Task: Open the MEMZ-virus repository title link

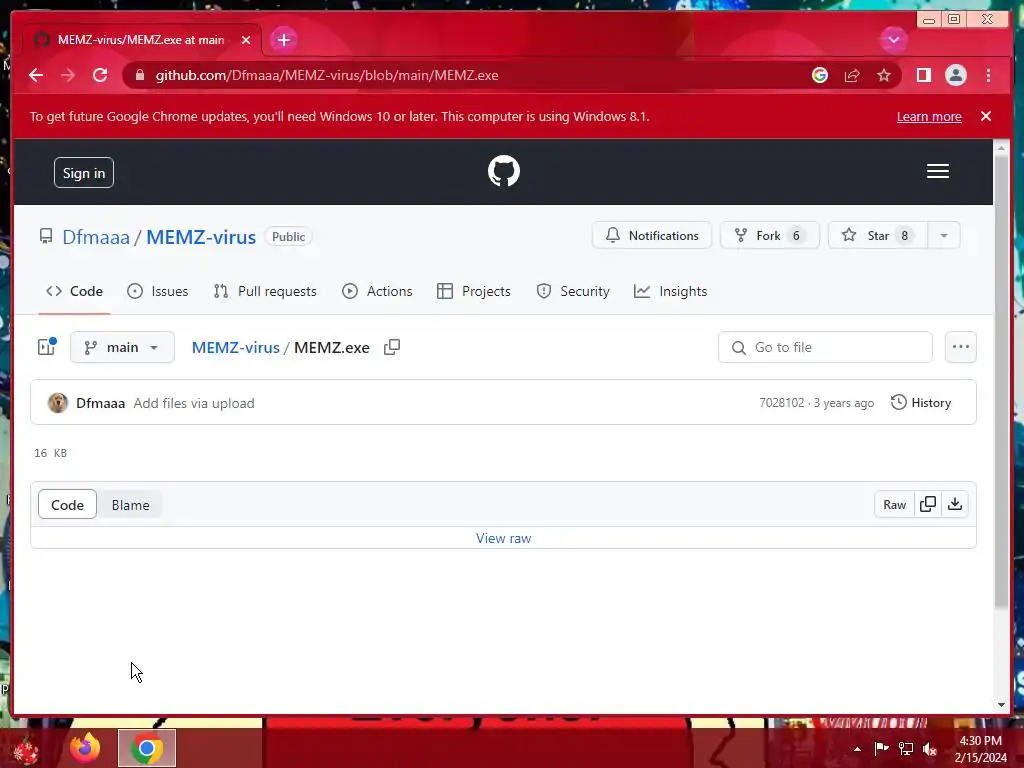Action: (x=200, y=236)
